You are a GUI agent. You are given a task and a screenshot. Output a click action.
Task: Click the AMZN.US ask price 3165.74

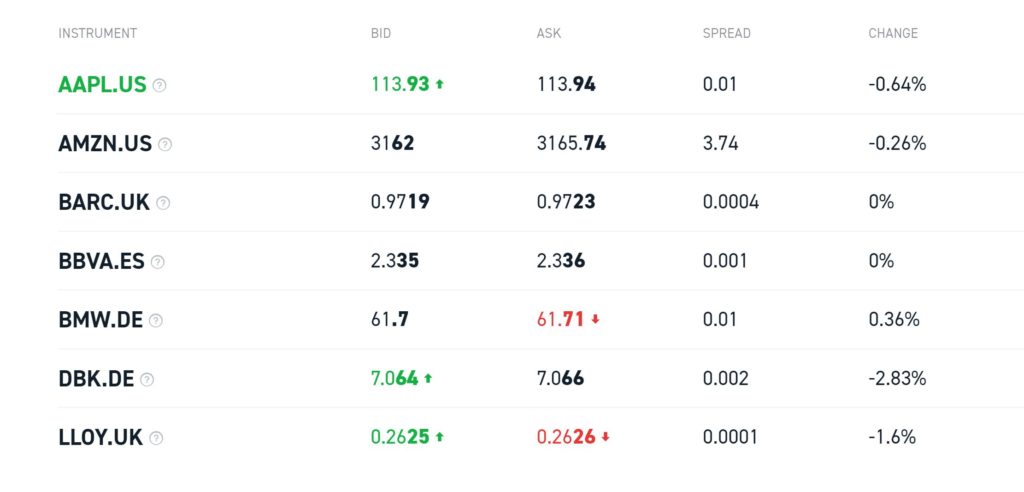pos(571,143)
